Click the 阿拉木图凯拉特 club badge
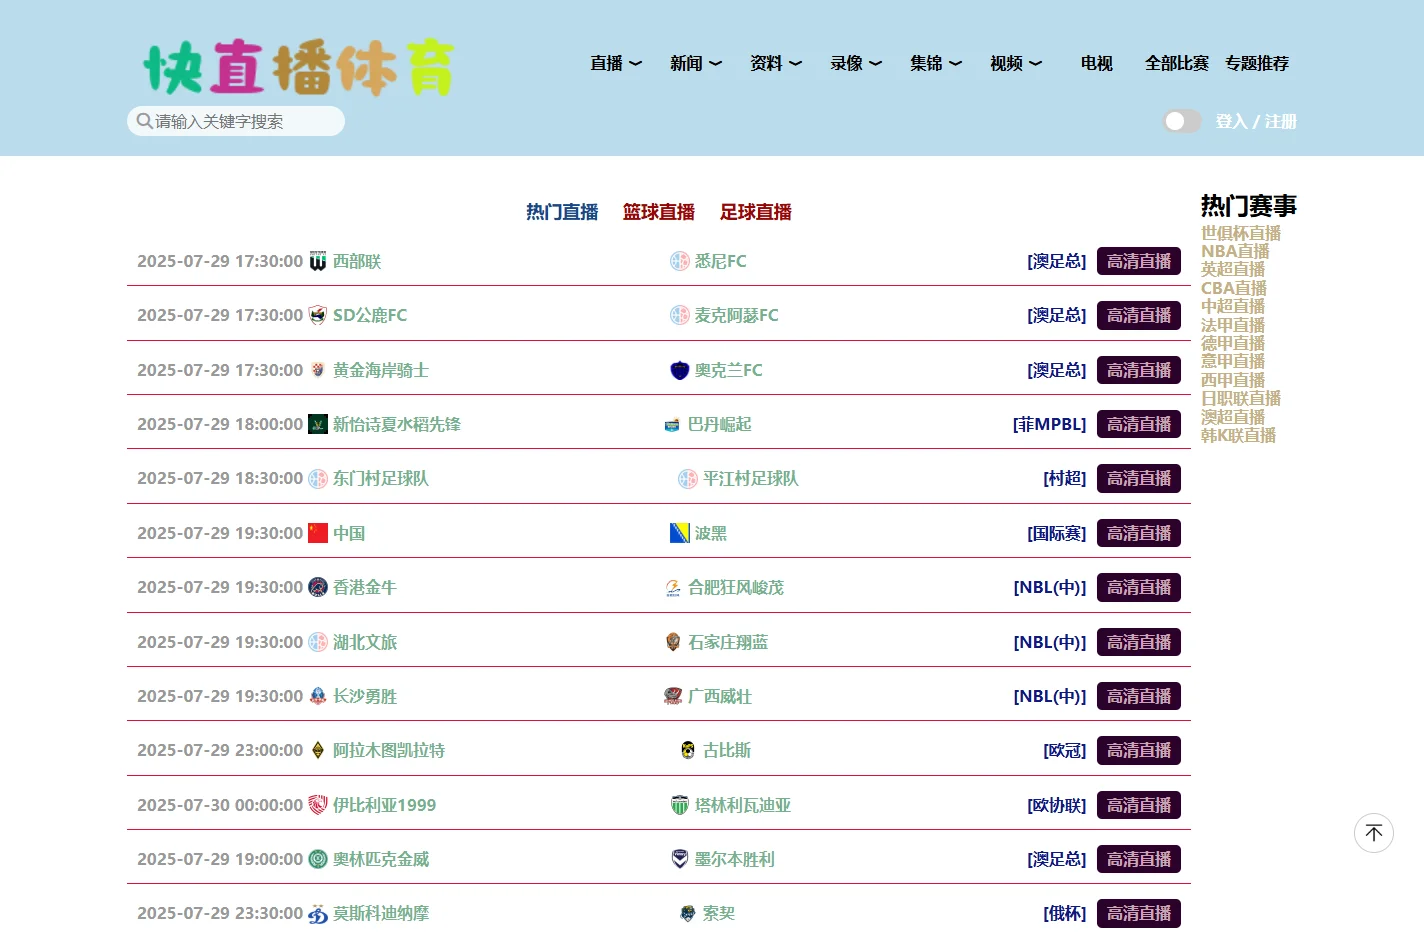 click(x=318, y=750)
